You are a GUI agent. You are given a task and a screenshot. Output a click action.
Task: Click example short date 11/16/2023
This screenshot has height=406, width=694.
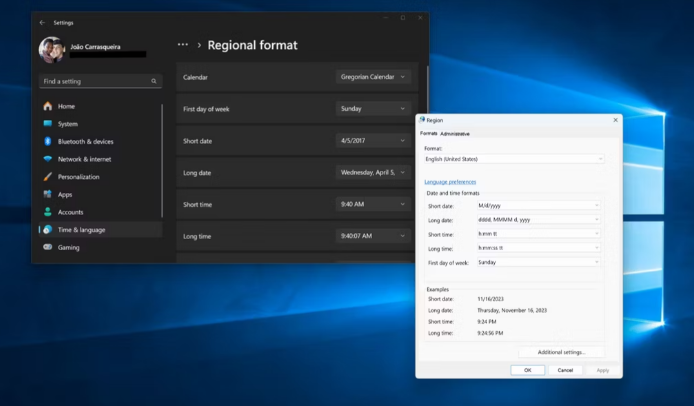pyautogui.click(x=490, y=299)
